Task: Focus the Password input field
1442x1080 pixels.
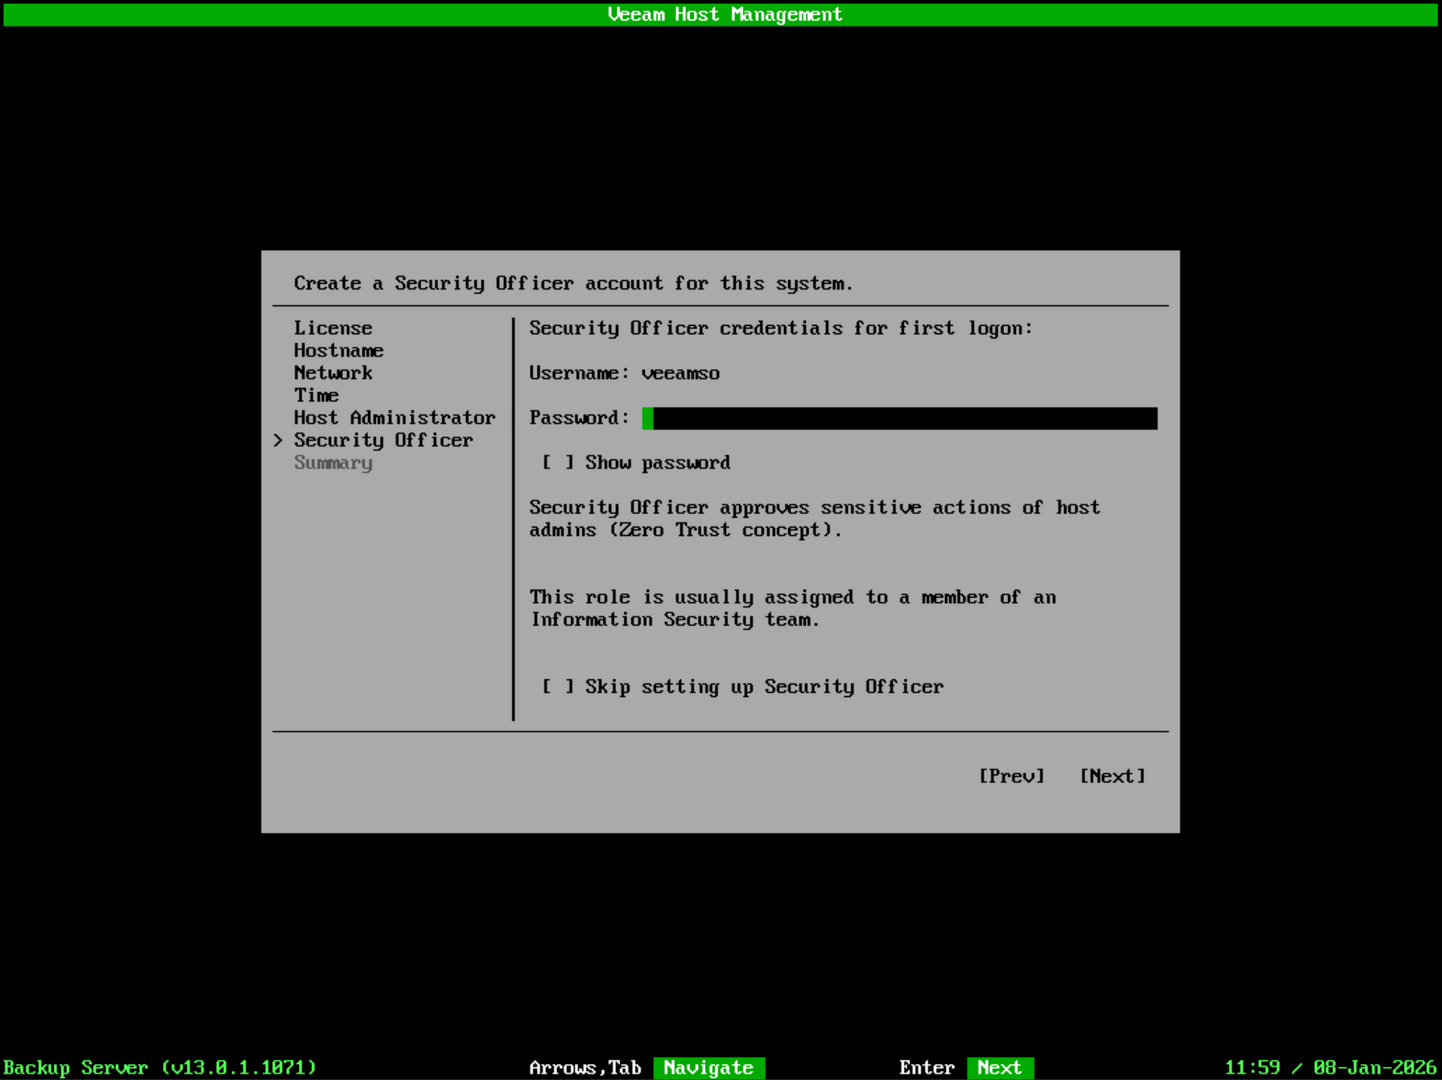Action: click(900, 418)
